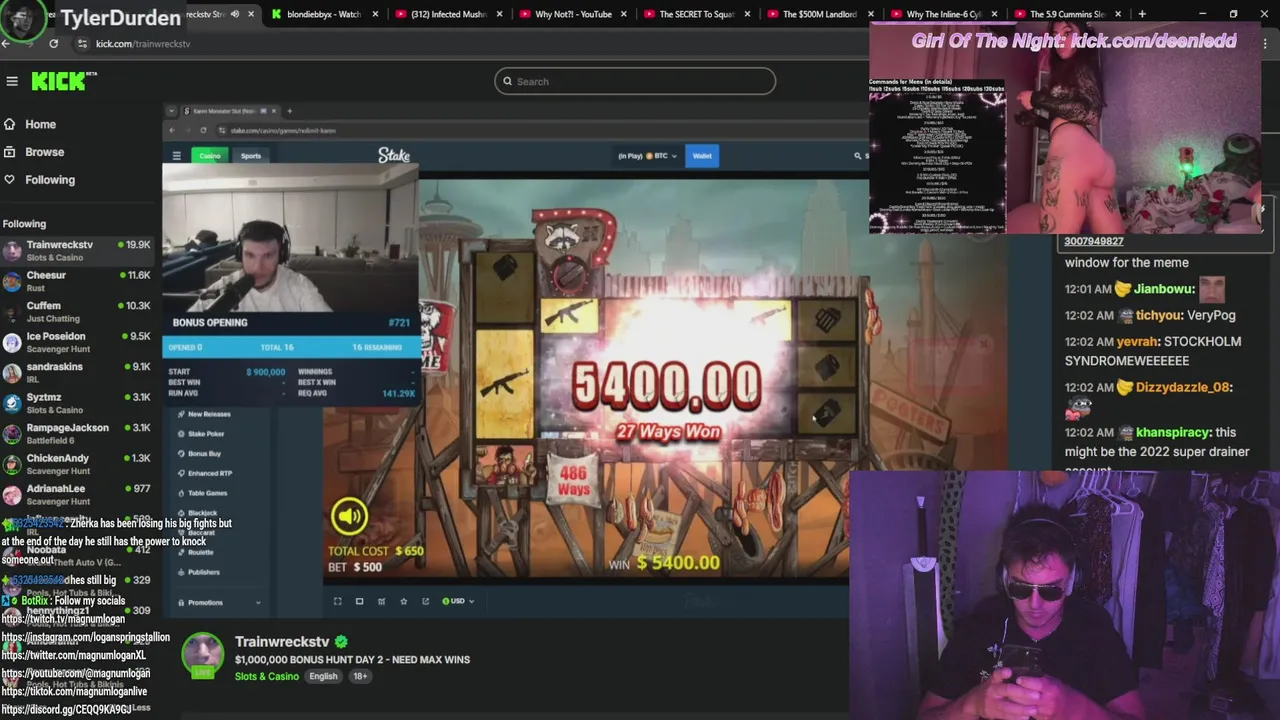Viewport: 1280px width, 720px height.
Task: Open Cheesuur Rust channel in Following list
Action: click(78, 281)
